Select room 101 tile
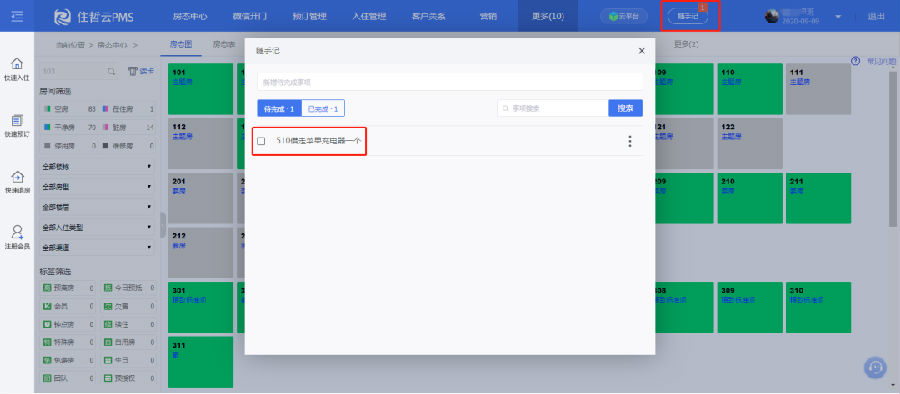900x394 pixels. (x=200, y=88)
